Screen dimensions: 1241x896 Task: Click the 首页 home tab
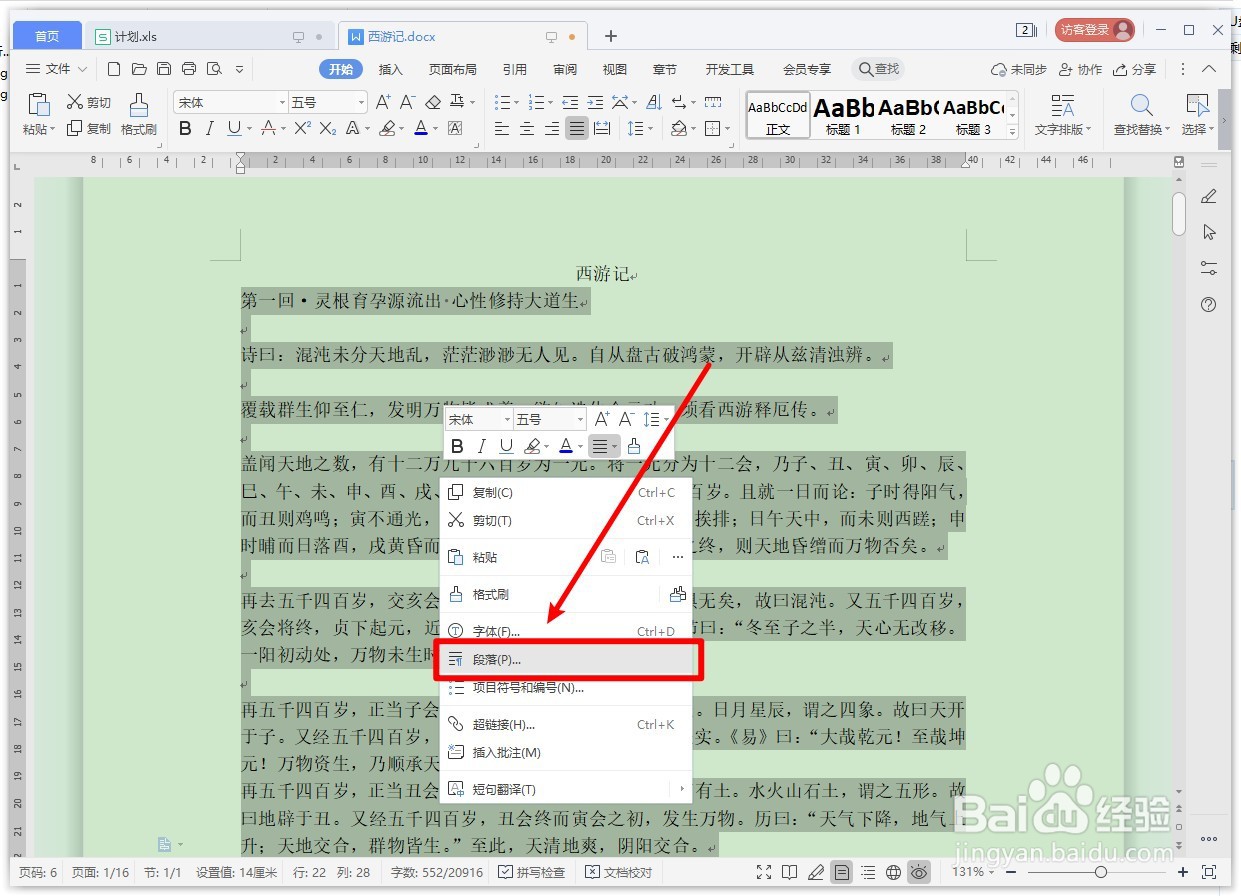pyautogui.click(x=47, y=36)
